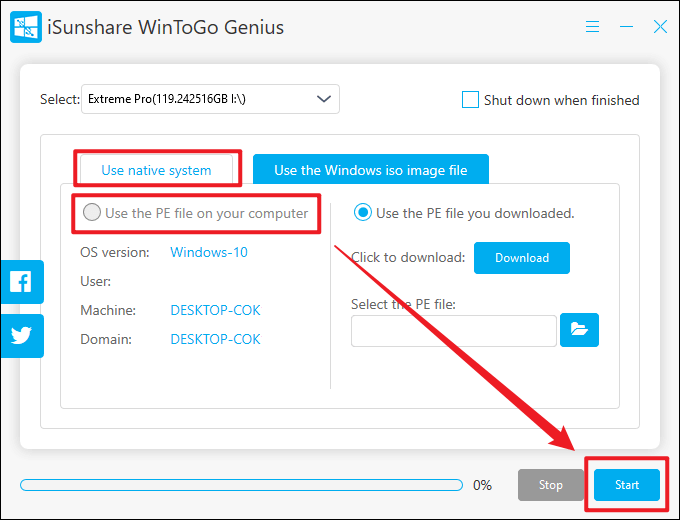The image size is (680, 520).
Task: Enable Shut down when finished checkbox
Action: point(470,100)
